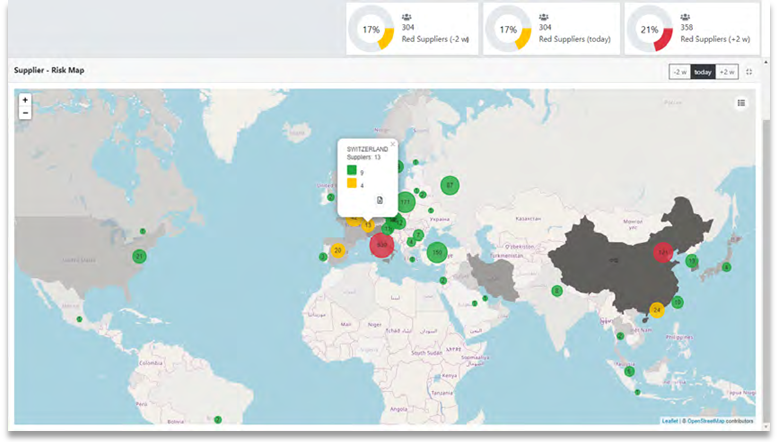Open the OpenStreetMap contributors link
Image resolution: width=778 pixels, height=442 pixels.
720,421
